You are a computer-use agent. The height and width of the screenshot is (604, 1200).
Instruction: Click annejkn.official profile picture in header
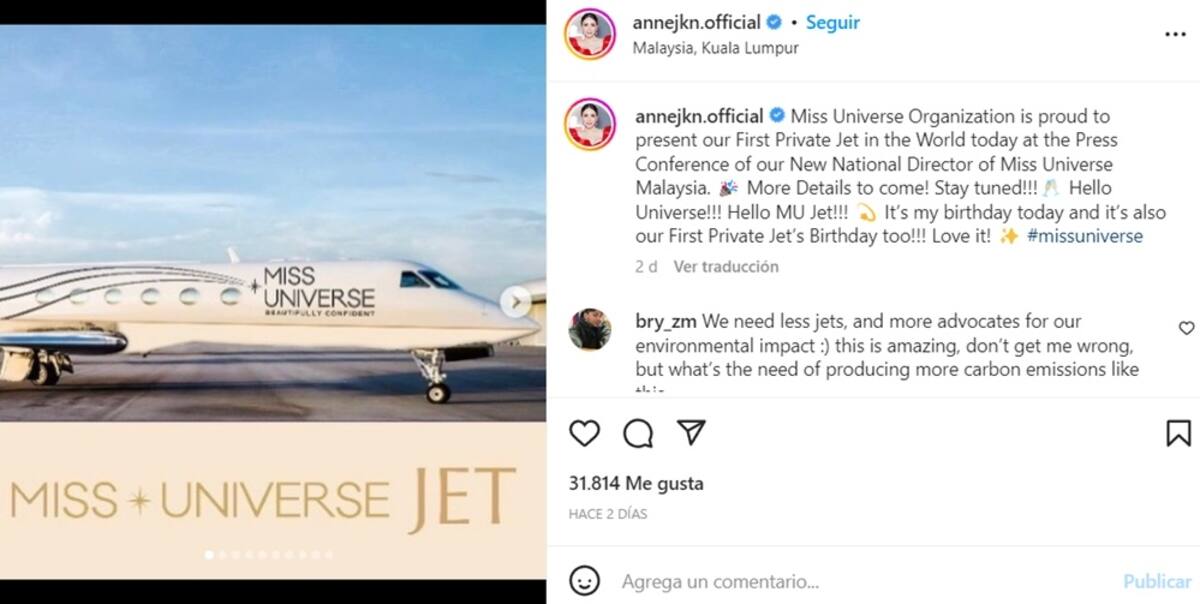(590, 34)
